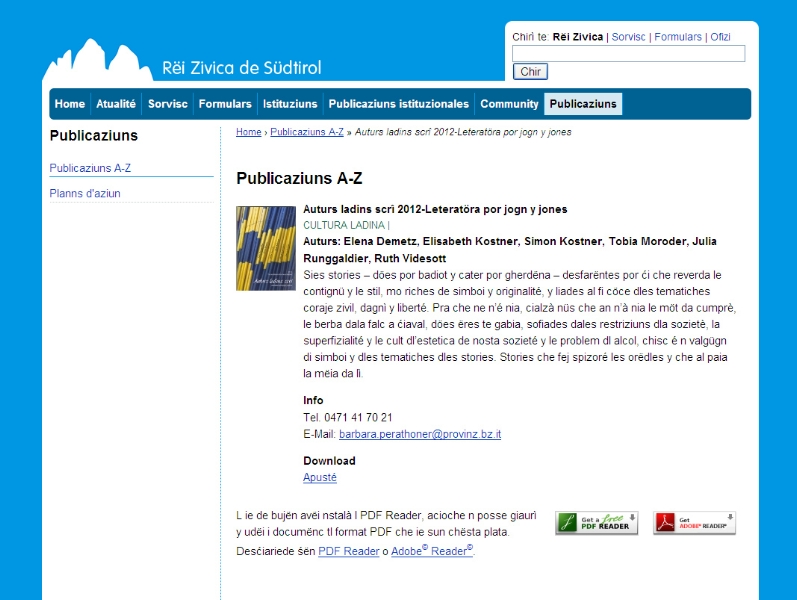This screenshot has width=797, height=600.
Task: Select Publicaziuns A-Z in the sidebar
Action: click(90, 168)
